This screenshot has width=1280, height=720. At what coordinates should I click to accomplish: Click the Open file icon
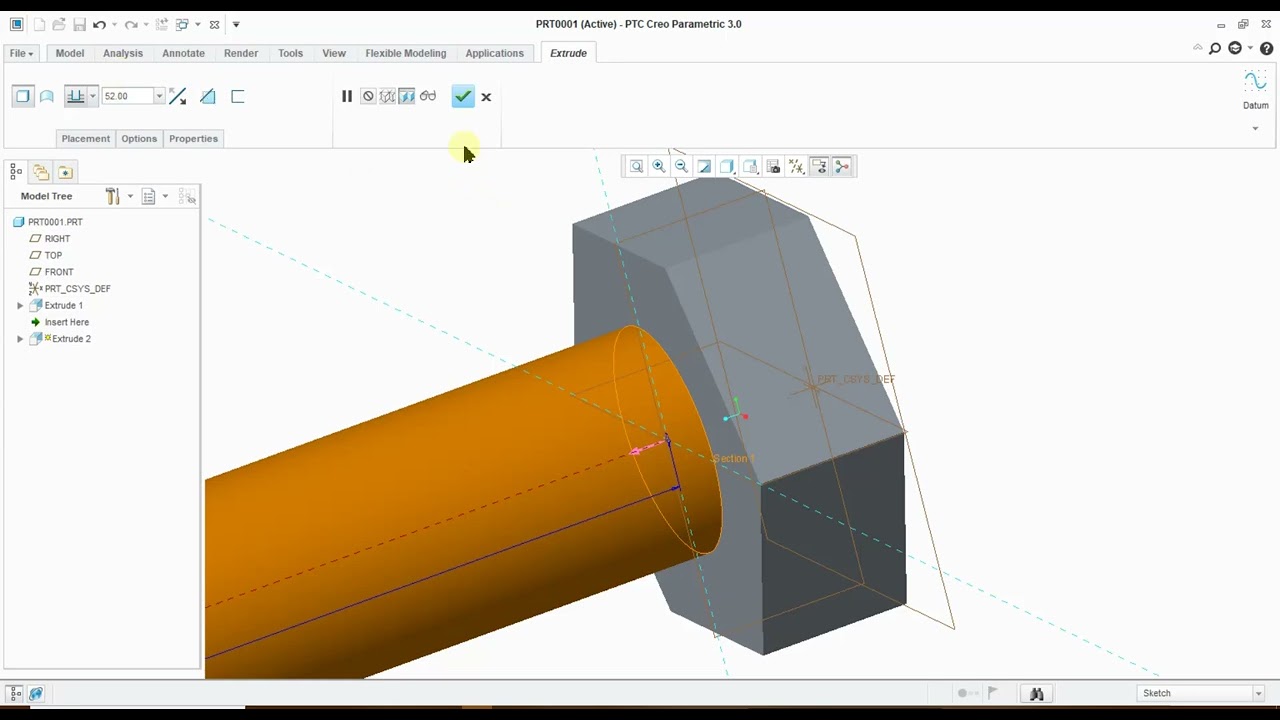tap(59, 24)
